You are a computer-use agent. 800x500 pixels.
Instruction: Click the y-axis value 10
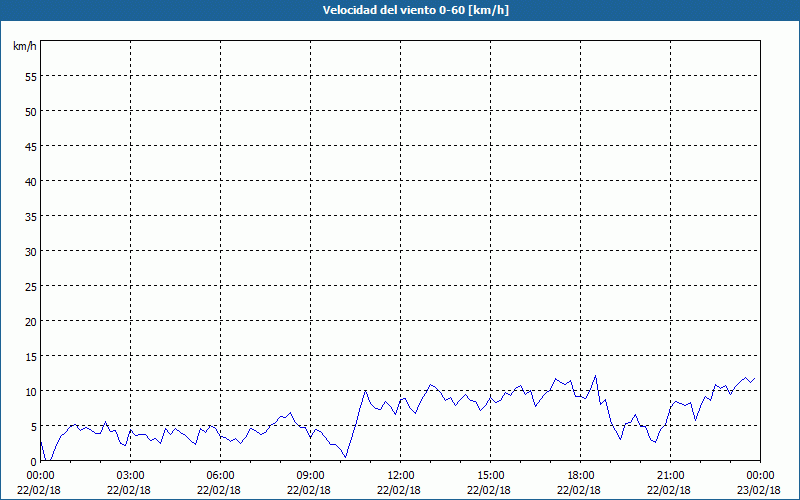point(31,391)
